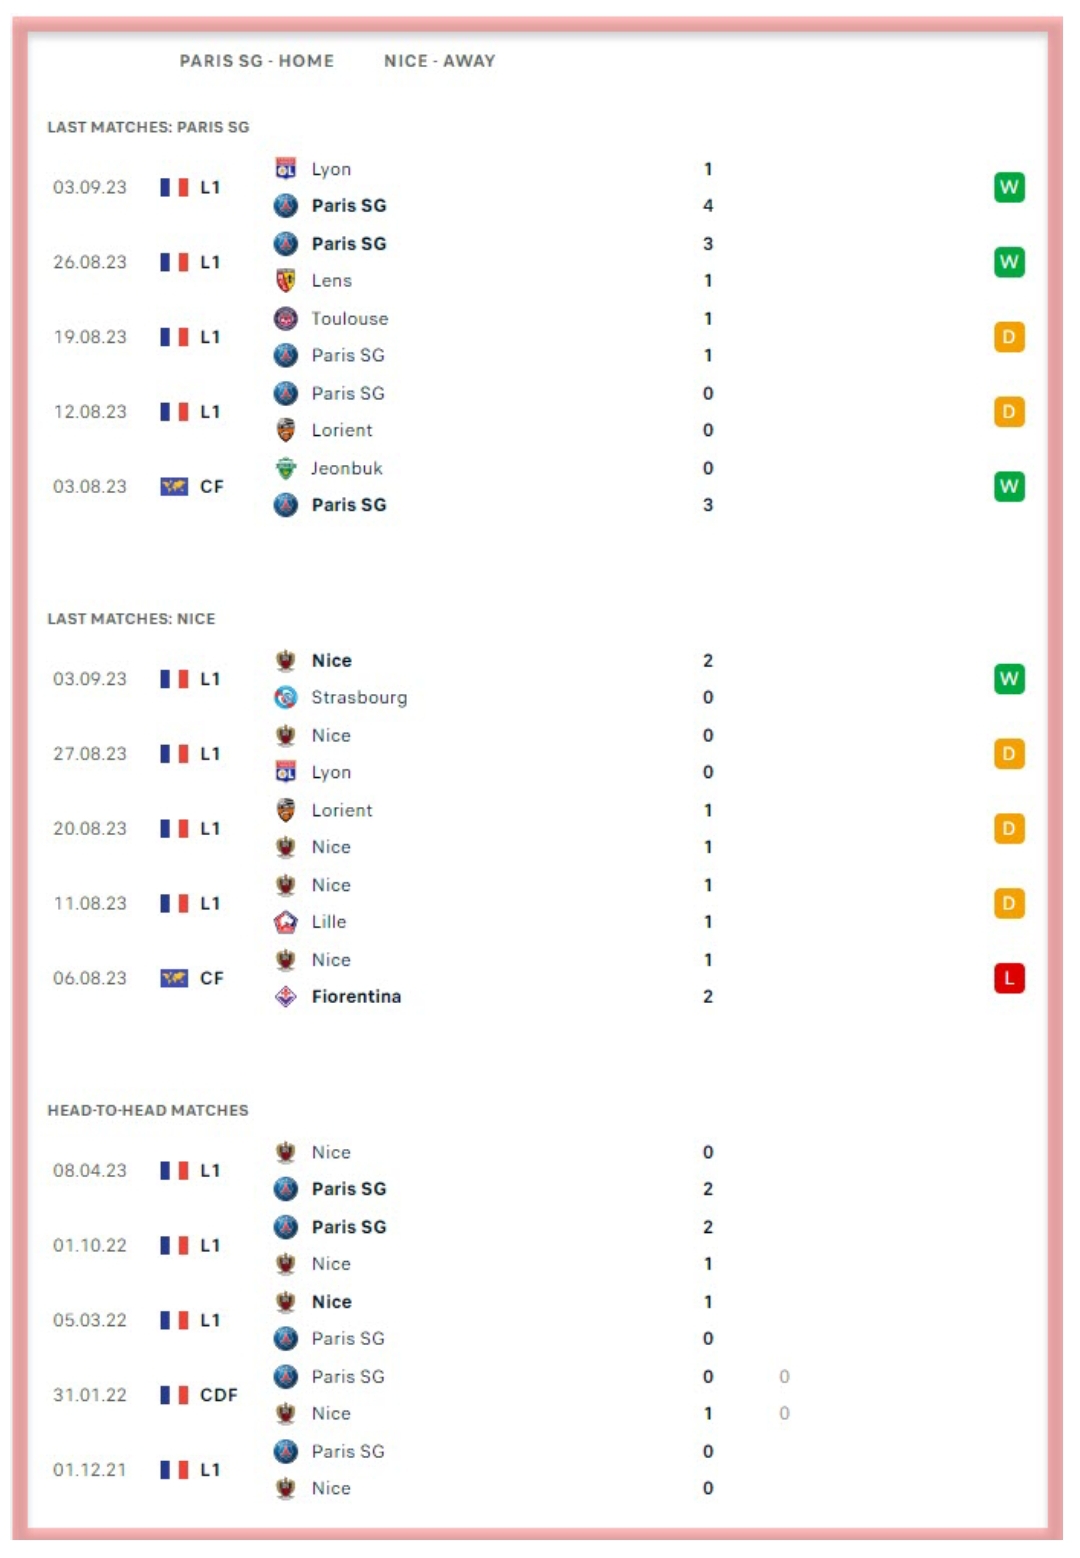Click the Lille club crest
The width and height of the screenshot is (1080, 1558).
[286, 922]
